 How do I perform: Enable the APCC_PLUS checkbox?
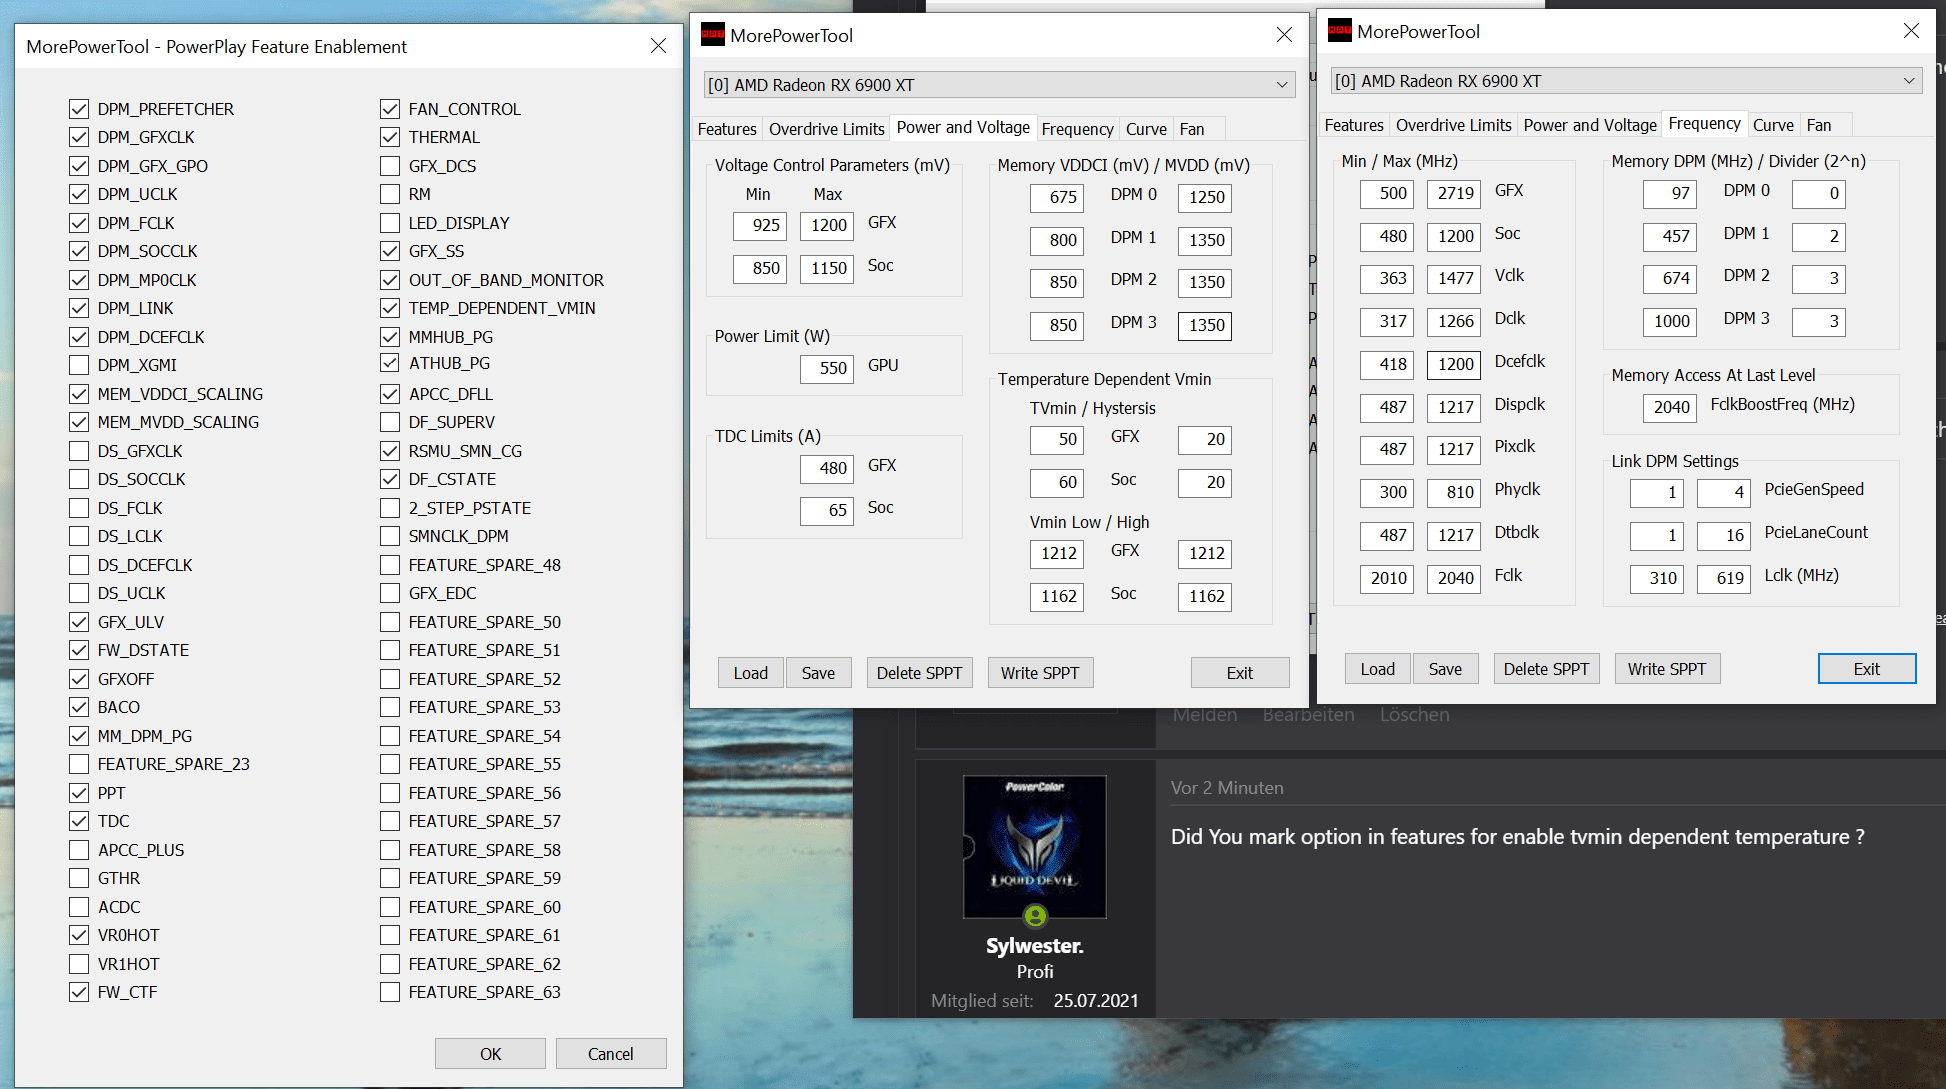(x=79, y=850)
